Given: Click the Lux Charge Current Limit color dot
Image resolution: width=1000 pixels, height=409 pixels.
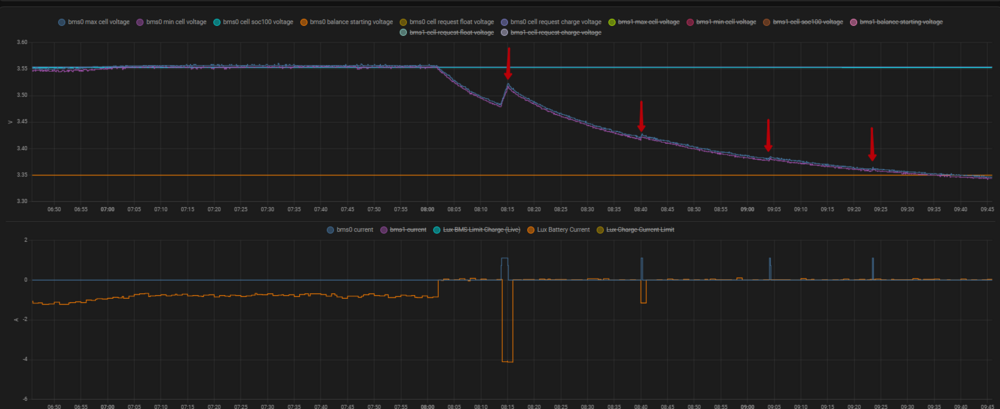Looking at the screenshot, I should click(x=603, y=230).
